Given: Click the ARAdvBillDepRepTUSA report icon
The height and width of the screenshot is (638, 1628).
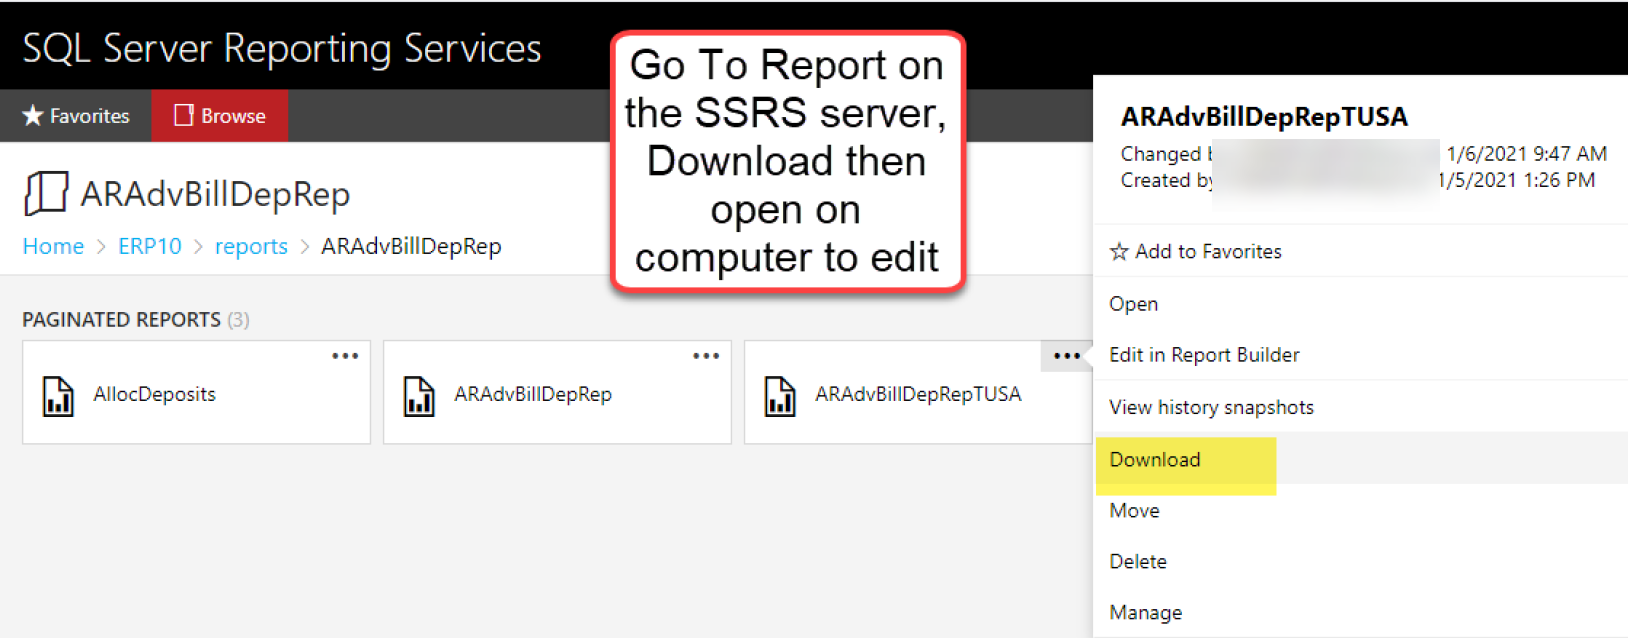Looking at the screenshot, I should 780,395.
